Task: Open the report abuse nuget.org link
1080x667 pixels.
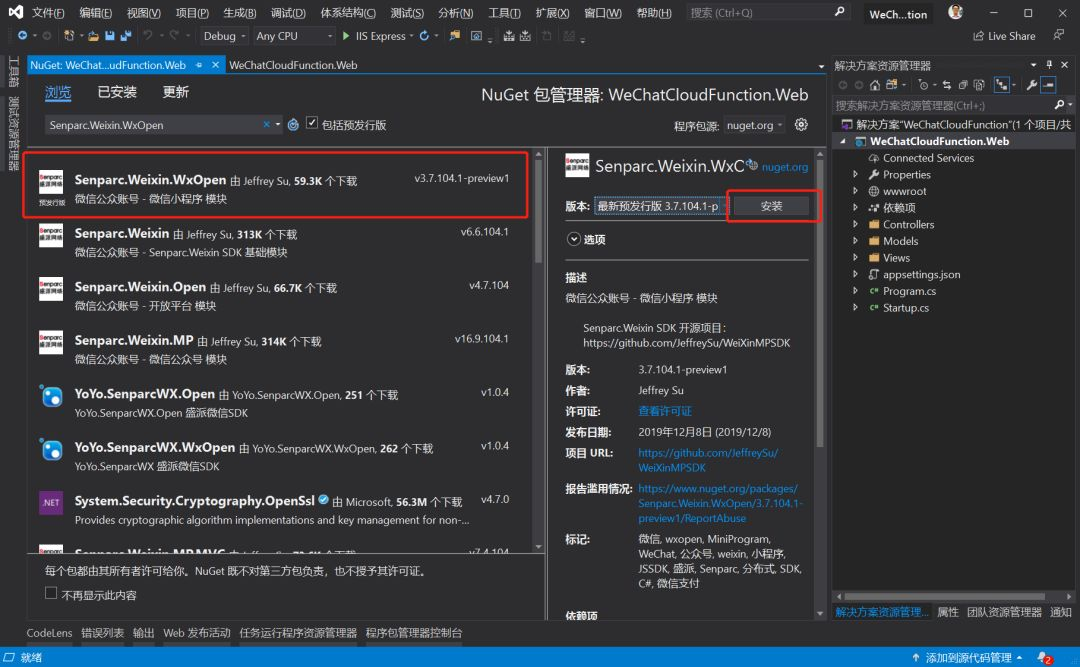Action: coord(719,503)
